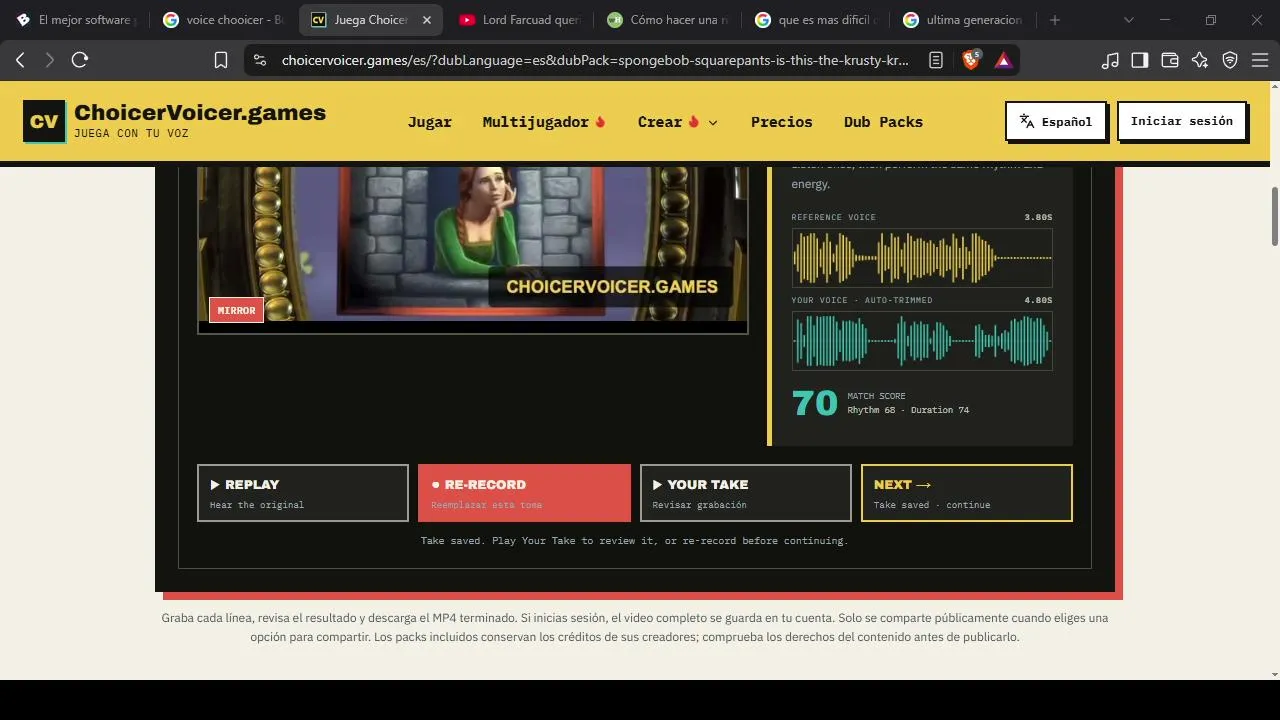Open the Dub Packs nav item
The width and height of the screenshot is (1280, 720).
pyautogui.click(x=883, y=122)
